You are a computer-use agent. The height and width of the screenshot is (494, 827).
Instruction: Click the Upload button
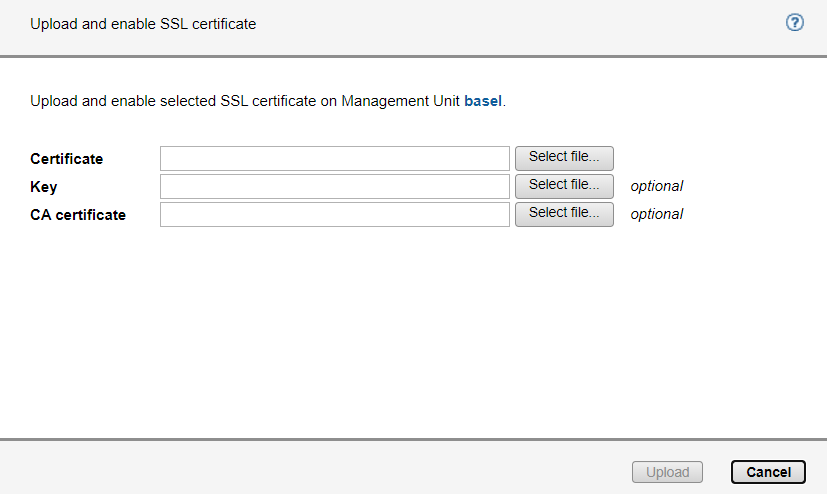(x=667, y=472)
